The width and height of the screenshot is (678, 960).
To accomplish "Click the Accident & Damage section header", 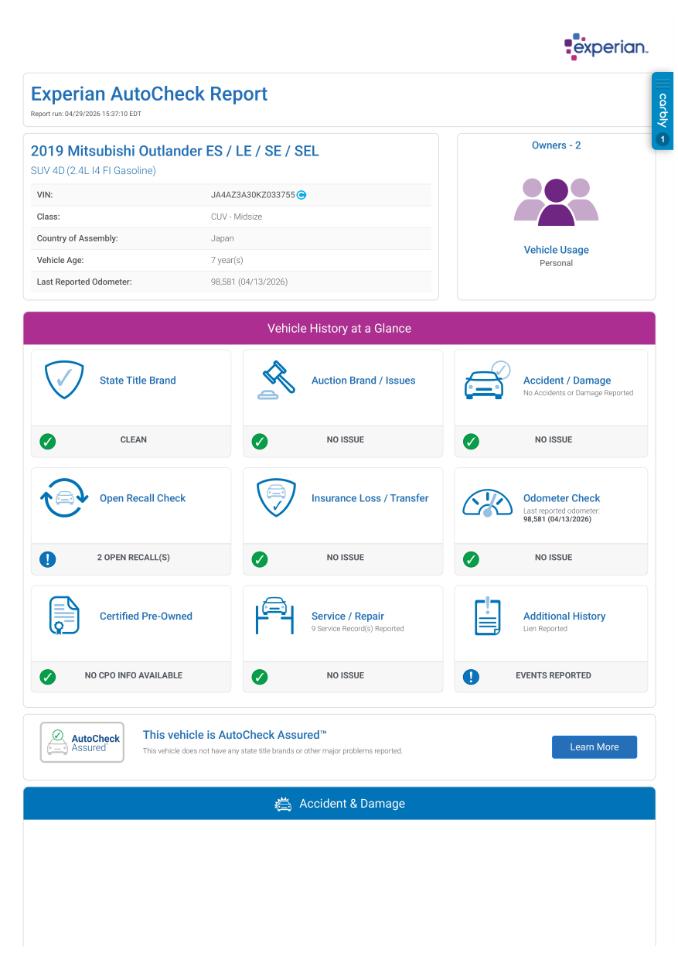I will tap(339, 803).
